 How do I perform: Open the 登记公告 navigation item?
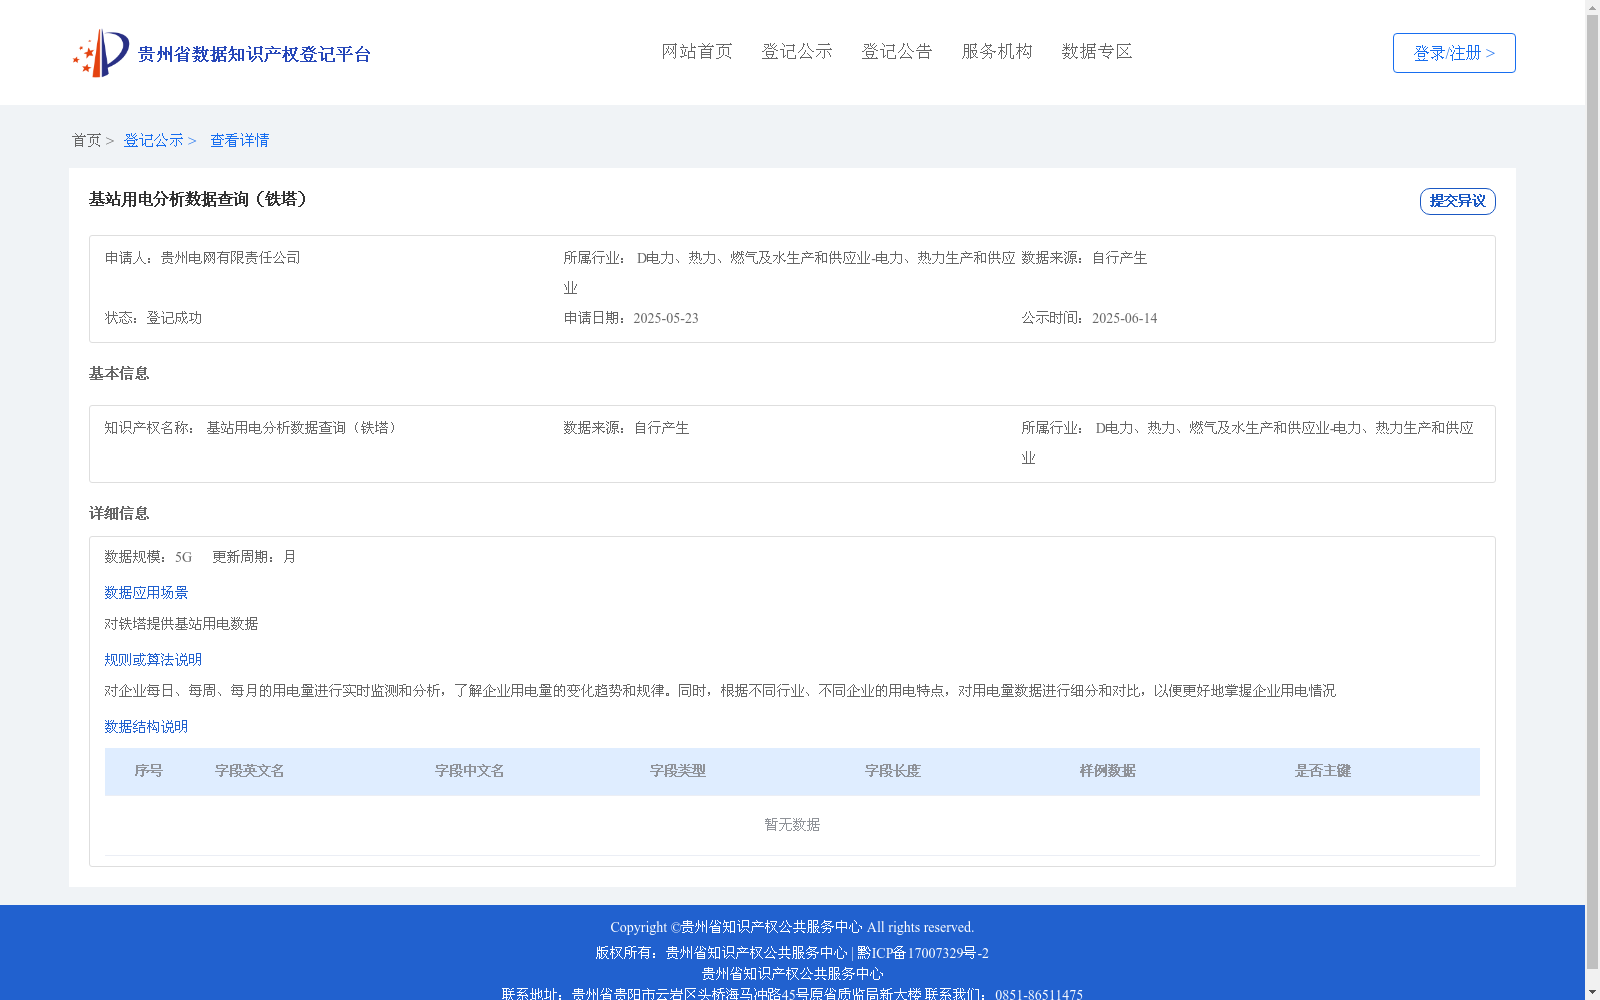897,52
